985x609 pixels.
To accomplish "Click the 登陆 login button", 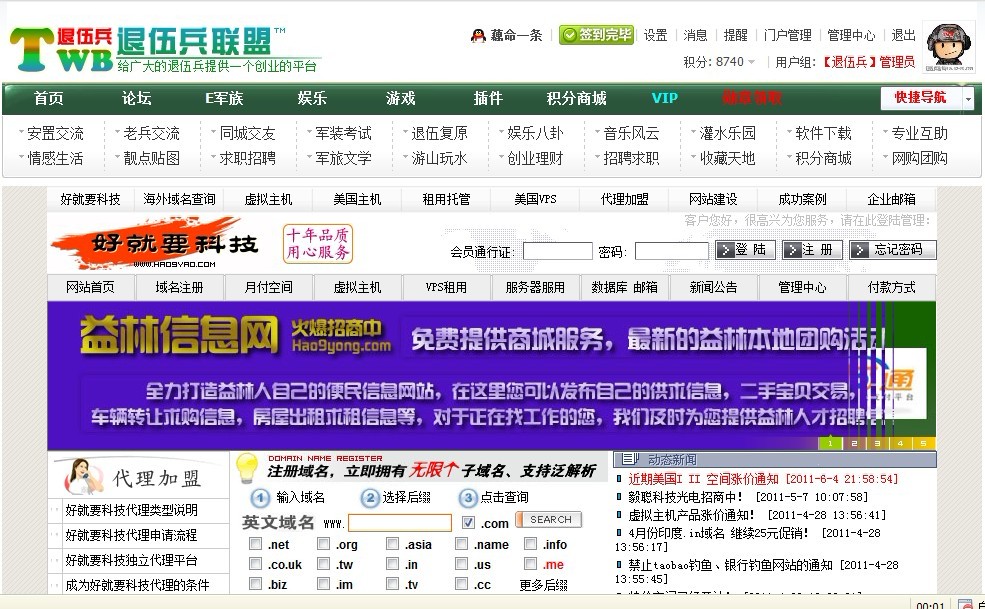I will pyautogui.click(x=745, y=250).
